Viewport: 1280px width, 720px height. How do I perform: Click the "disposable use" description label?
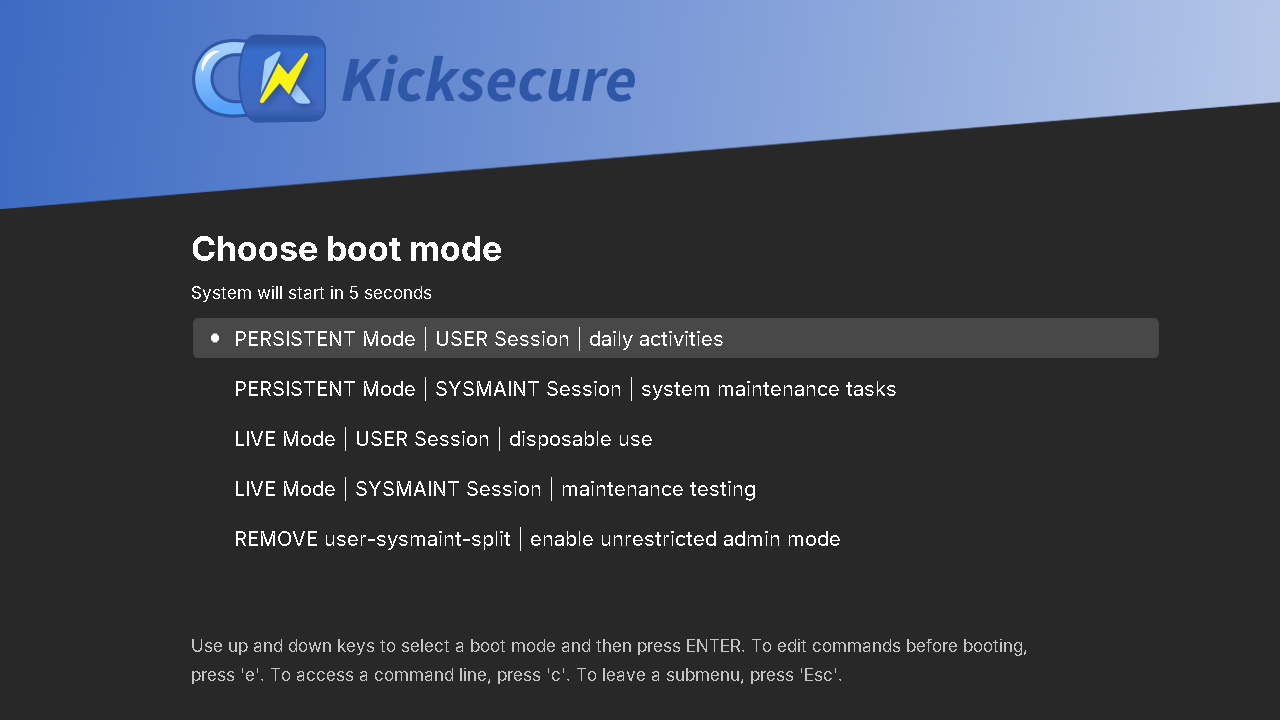click(580, 439)
